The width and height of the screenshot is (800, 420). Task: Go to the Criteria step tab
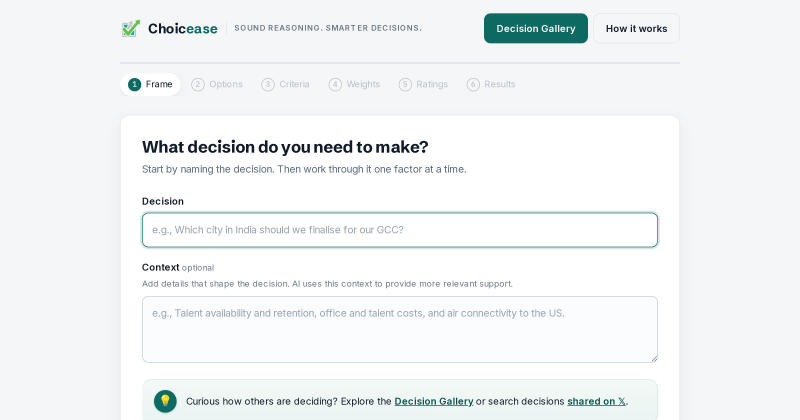[x=285, y=84]
